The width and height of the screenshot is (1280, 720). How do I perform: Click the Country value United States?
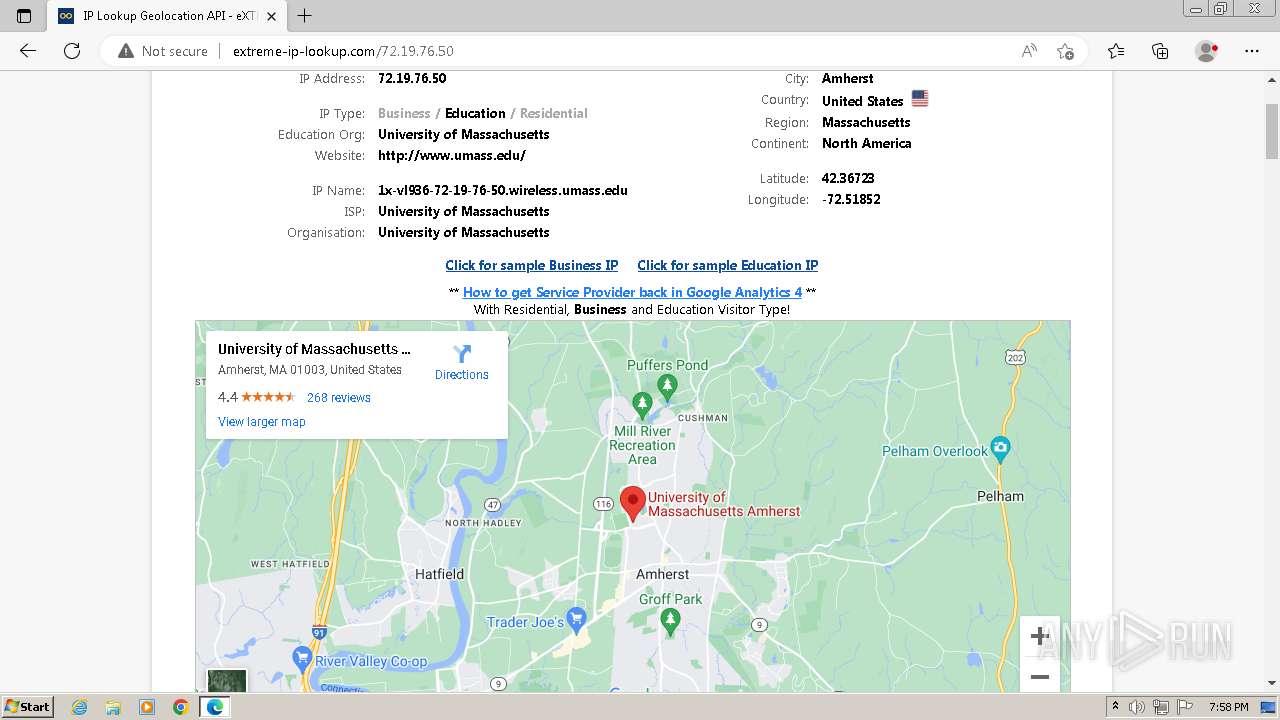863,101
